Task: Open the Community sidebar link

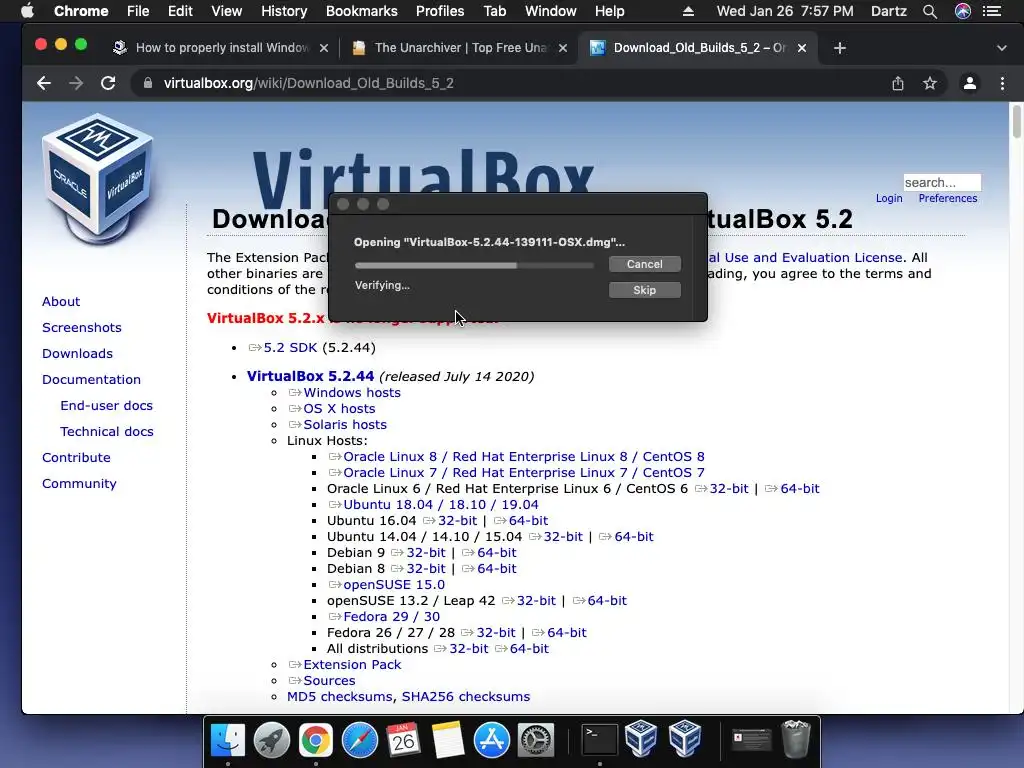Action: coord(79,484)
